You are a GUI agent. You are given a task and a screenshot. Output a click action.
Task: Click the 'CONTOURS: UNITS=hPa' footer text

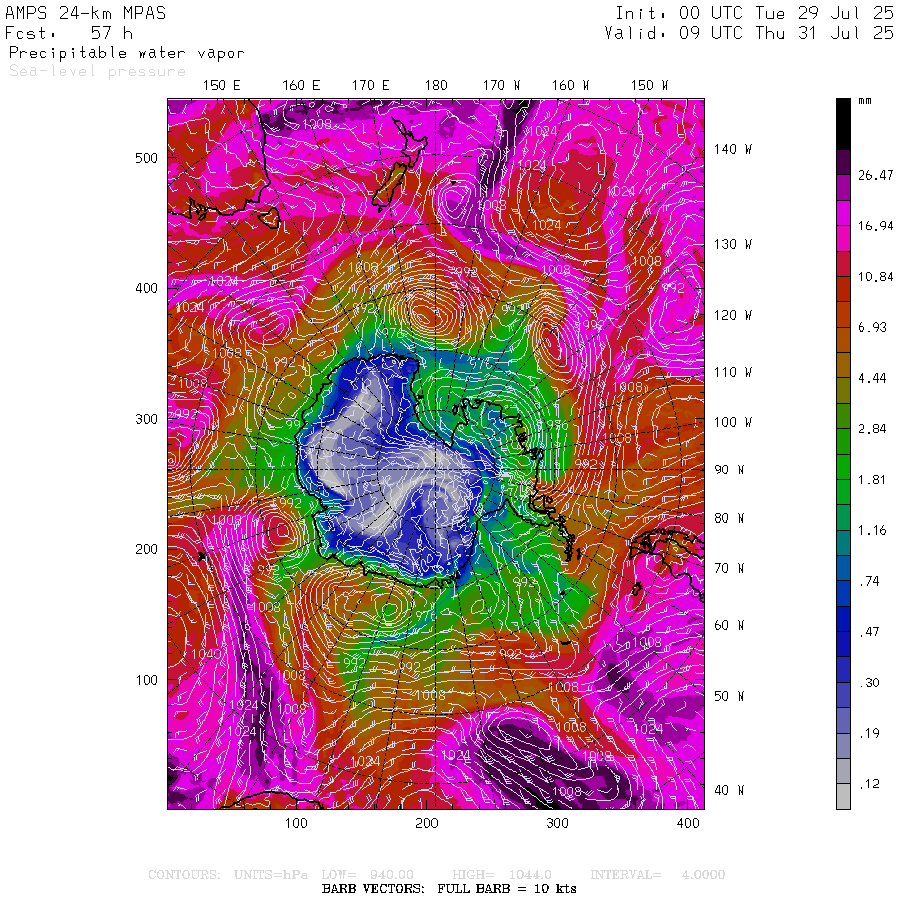[x=228, y=875]
